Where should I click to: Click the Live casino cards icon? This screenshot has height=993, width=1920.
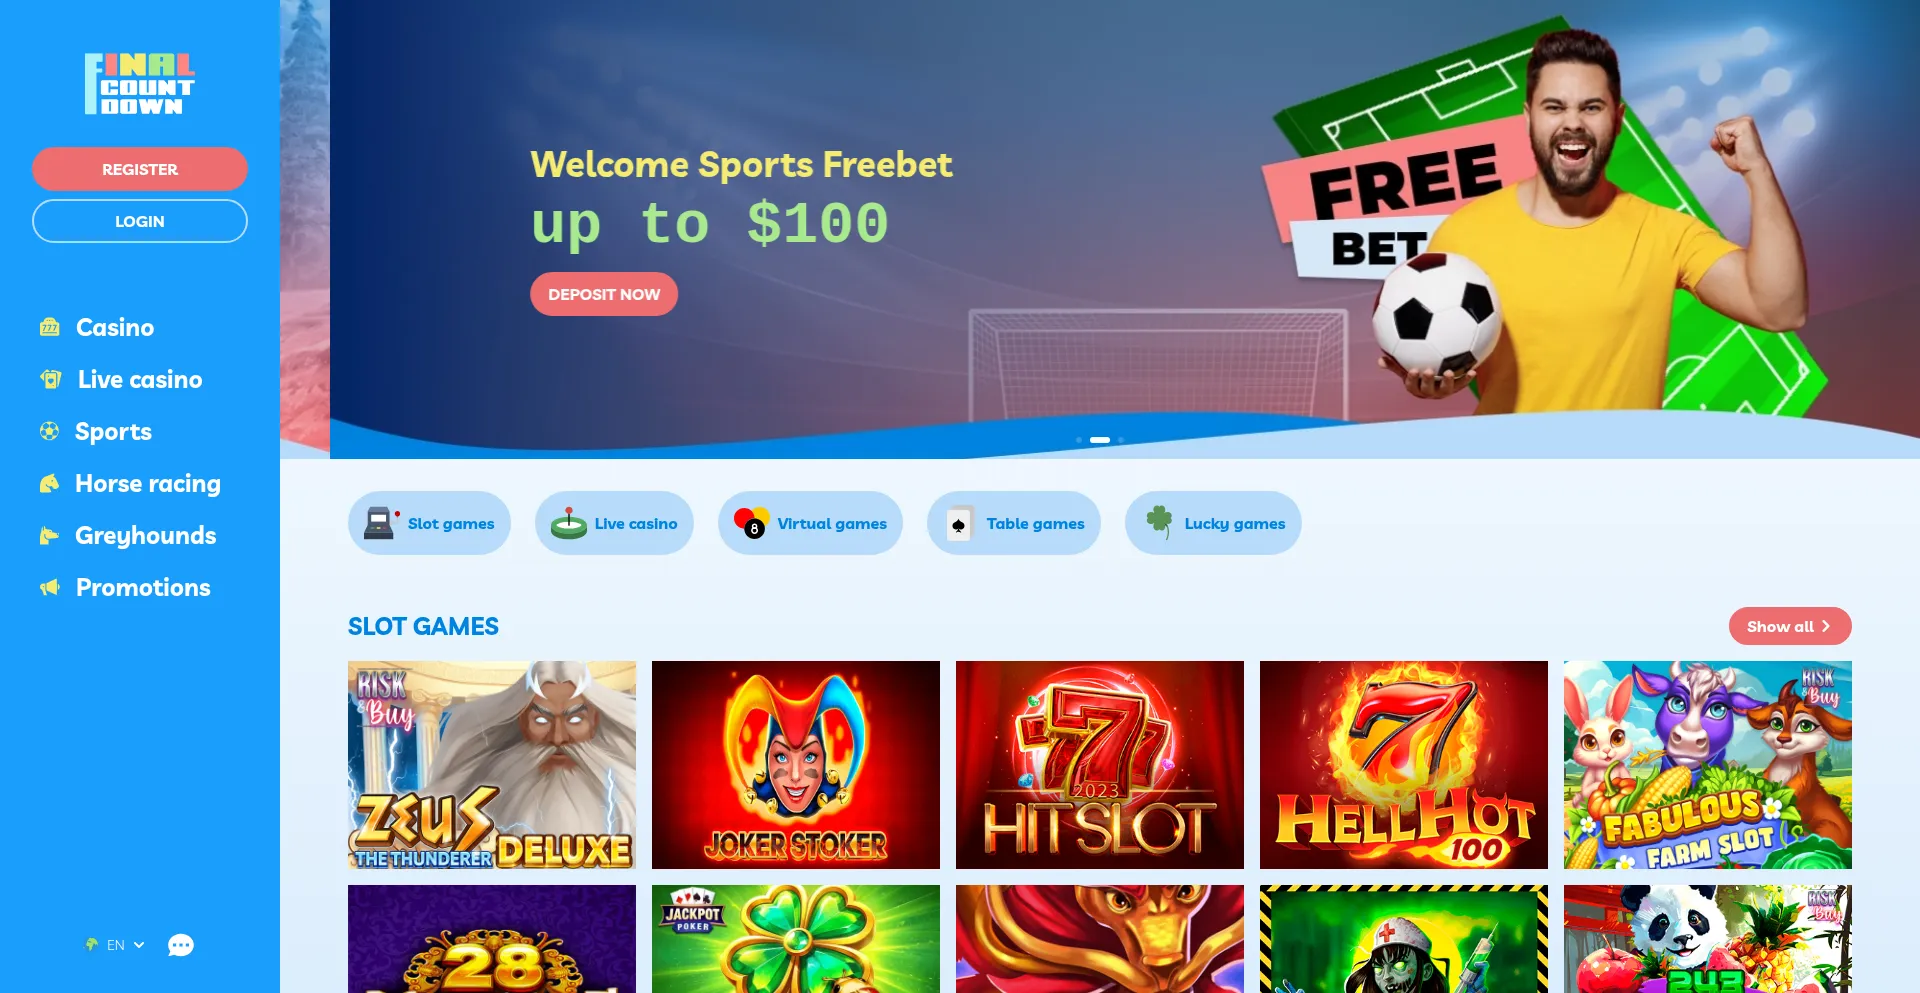tap(51, 379)
